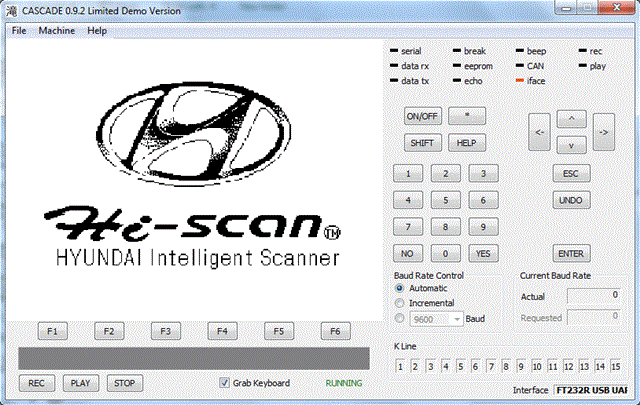
Task: Click the down arrow key button
Action: [x=571, y=145]
